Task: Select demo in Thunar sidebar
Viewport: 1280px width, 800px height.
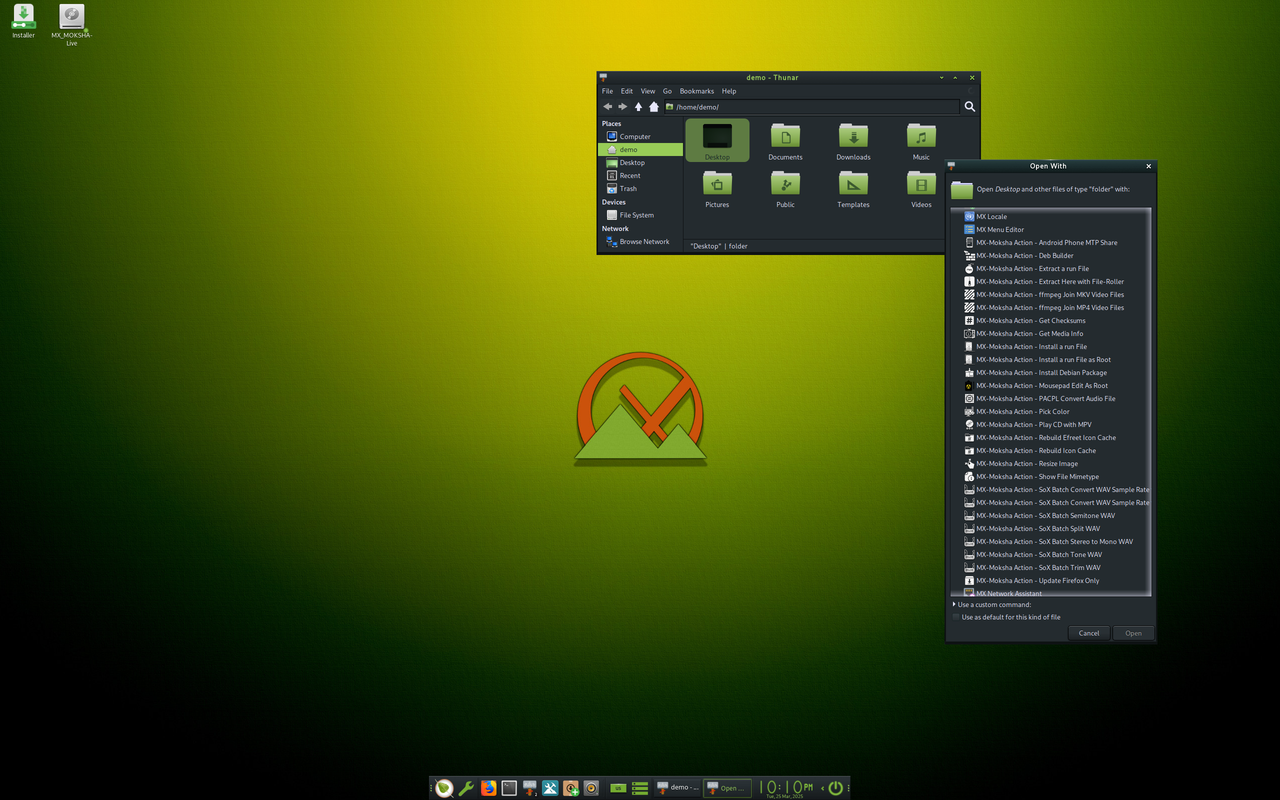Action: click(x=640, y=149)
